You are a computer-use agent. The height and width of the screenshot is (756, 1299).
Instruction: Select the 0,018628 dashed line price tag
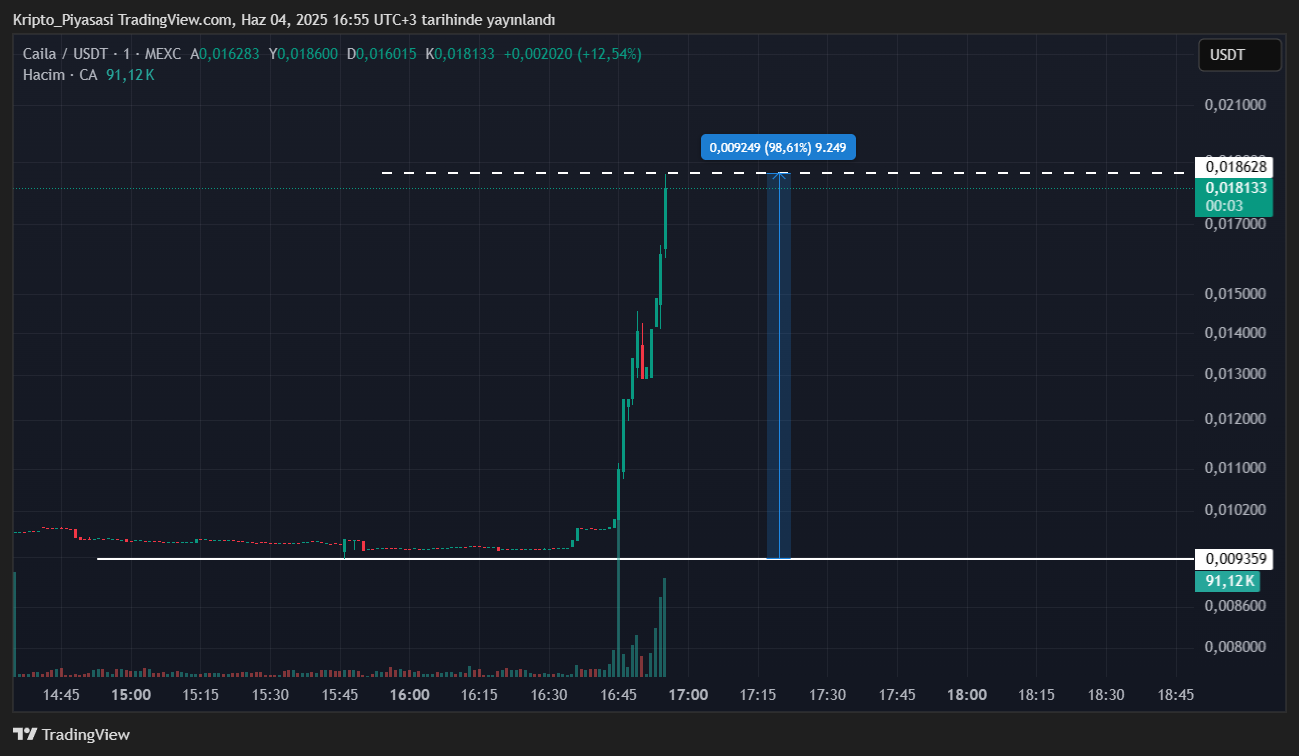coord(1235,167)
